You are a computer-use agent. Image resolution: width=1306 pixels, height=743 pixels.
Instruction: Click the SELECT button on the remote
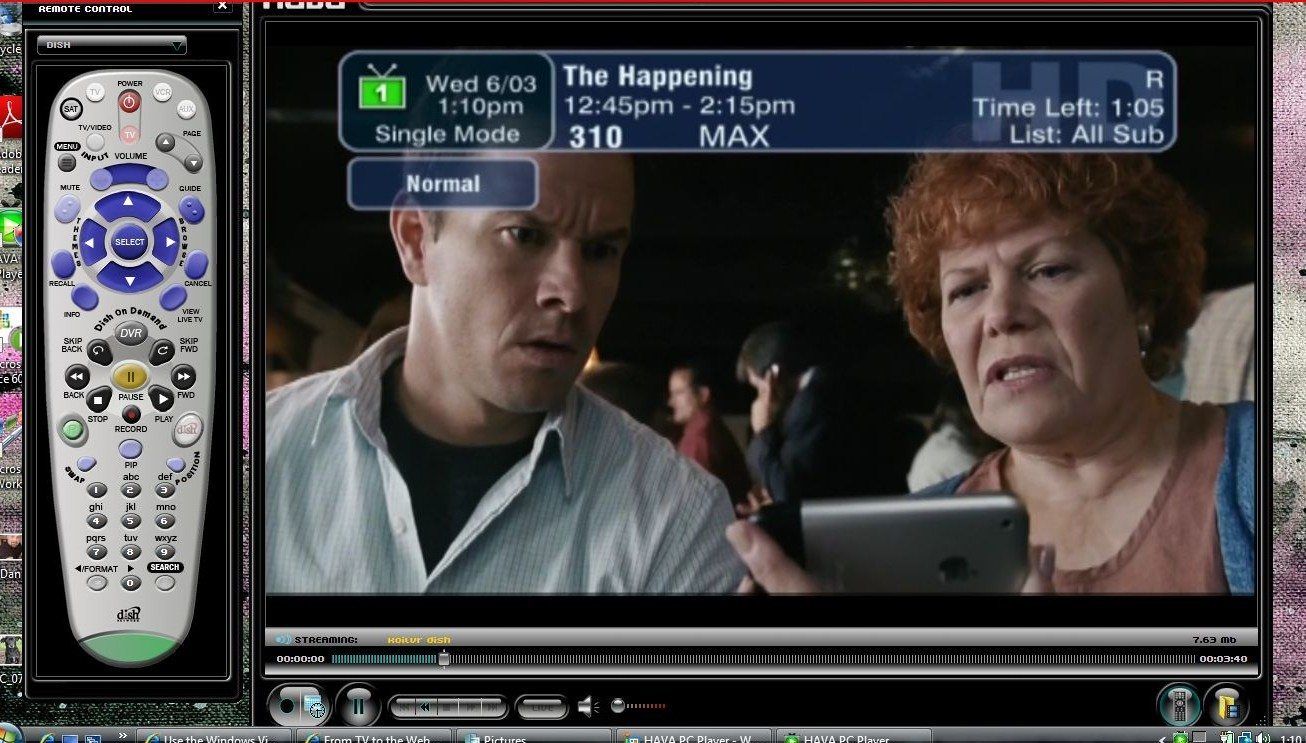[x=129, y=242]
